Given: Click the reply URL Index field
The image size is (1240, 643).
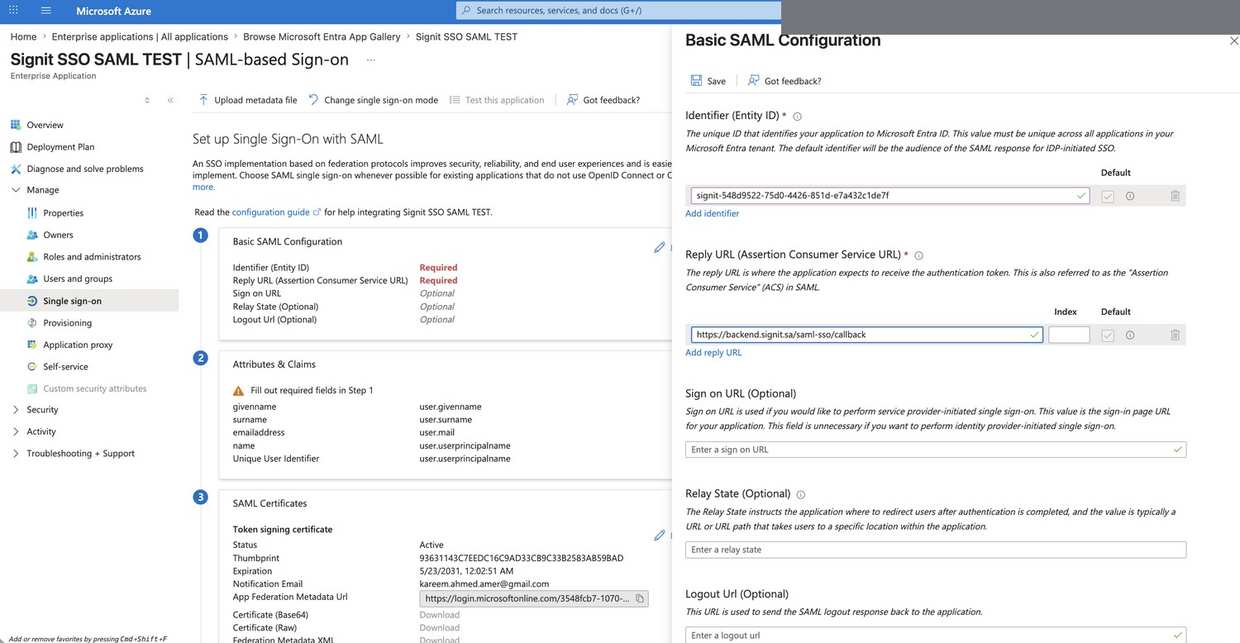Looking at the screenshot, I should coord(1069,335).
